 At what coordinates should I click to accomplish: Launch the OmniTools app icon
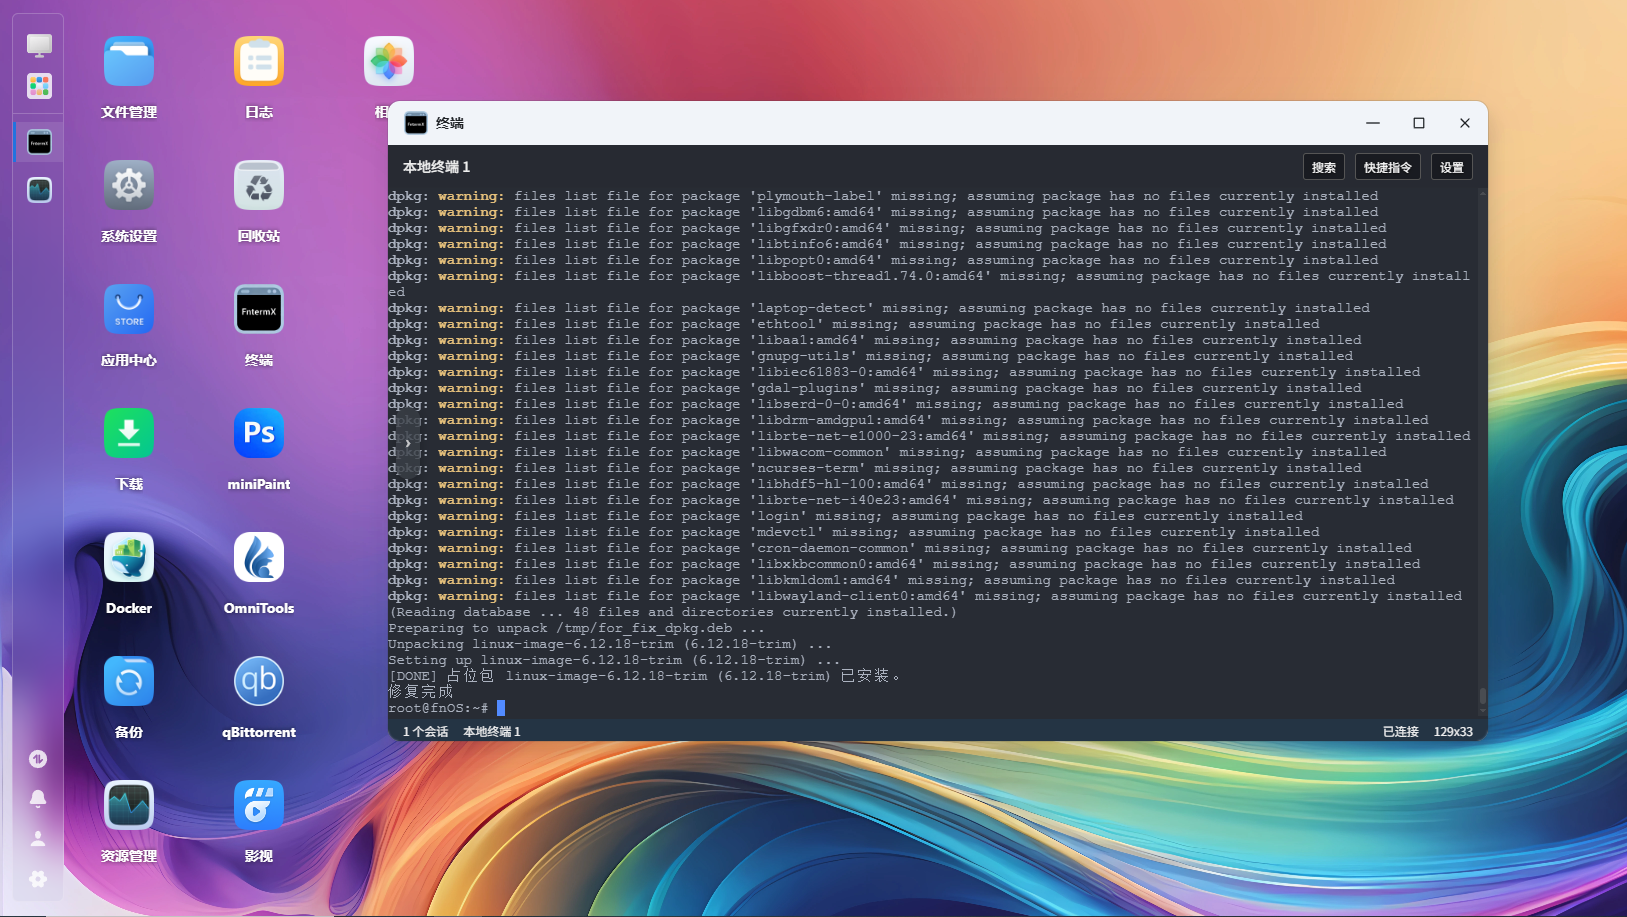click(x=259, y=558)
